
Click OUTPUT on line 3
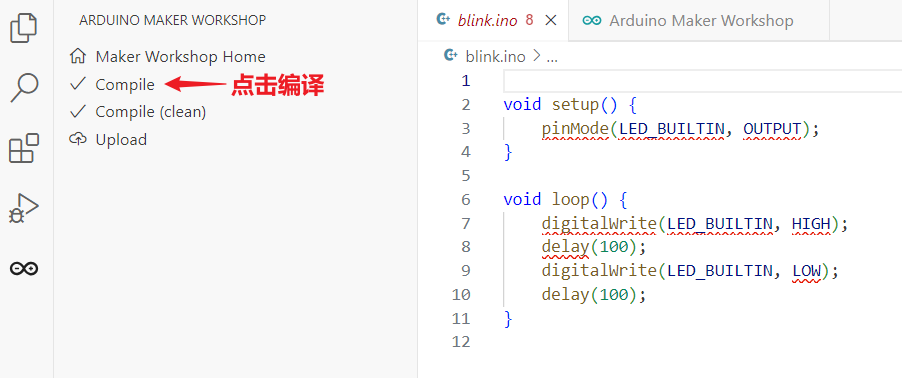[x=772, y=128]
